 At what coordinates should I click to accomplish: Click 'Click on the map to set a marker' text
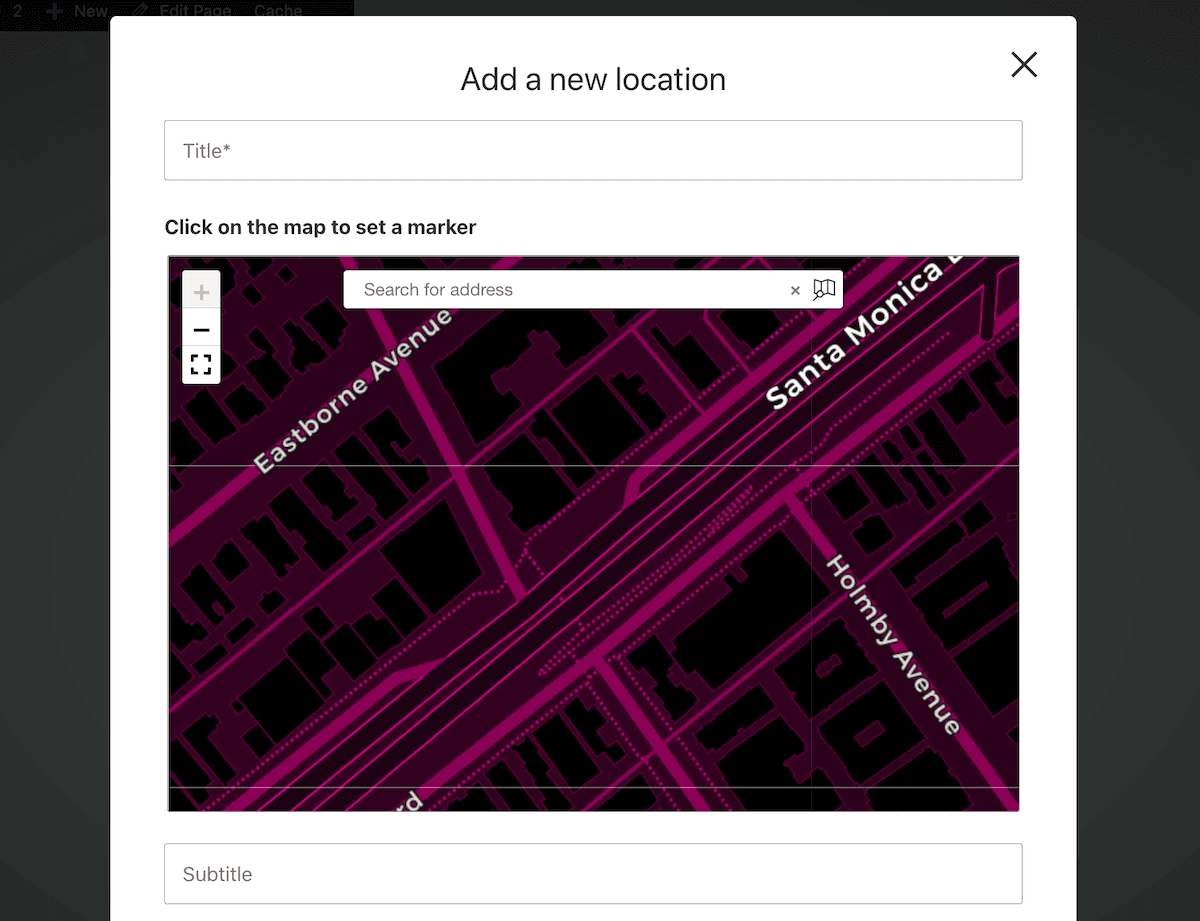(x=320, y=227)
